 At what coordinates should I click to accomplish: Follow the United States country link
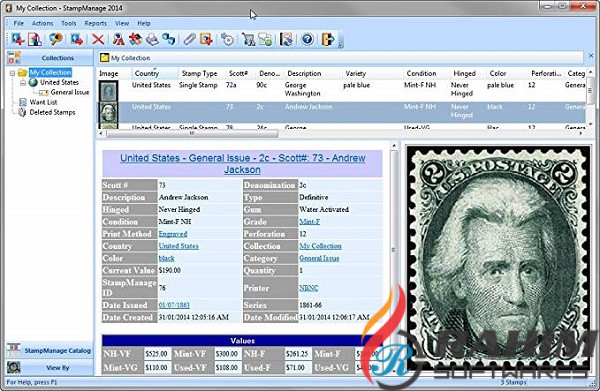179,246
